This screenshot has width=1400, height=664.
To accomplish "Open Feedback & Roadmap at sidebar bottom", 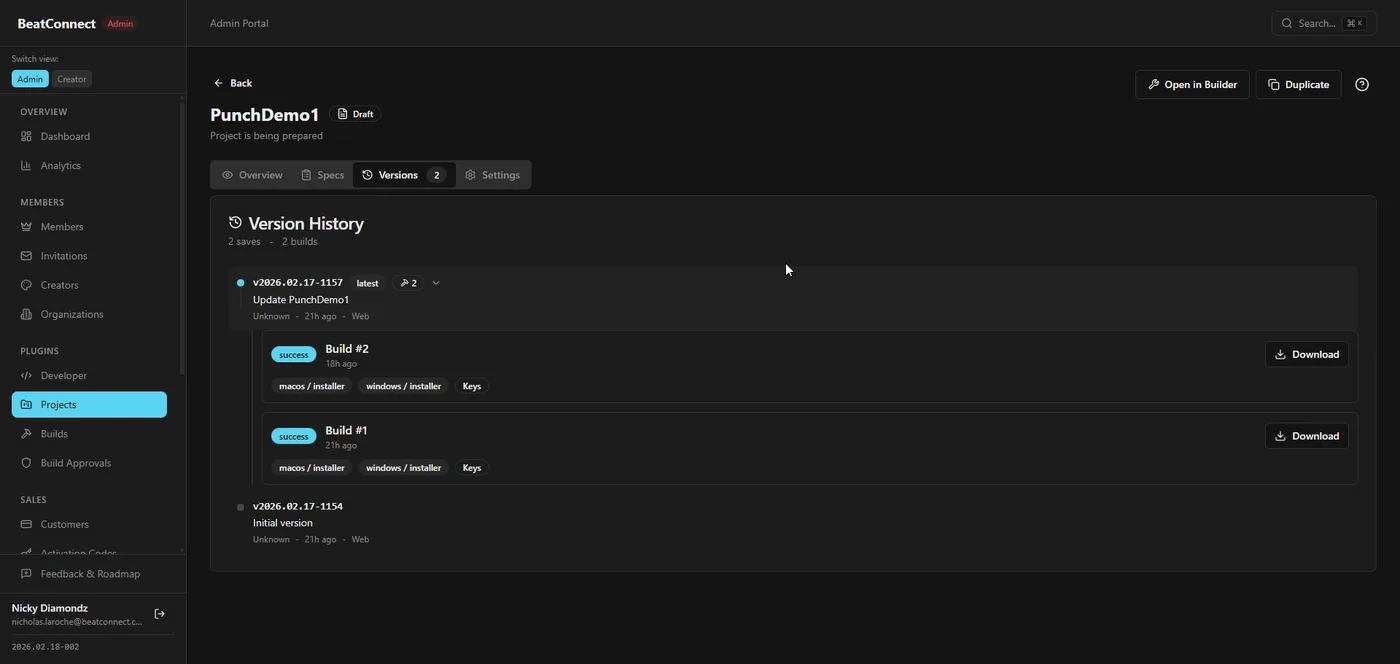I will pyautogui.click(x=90, y=571).
